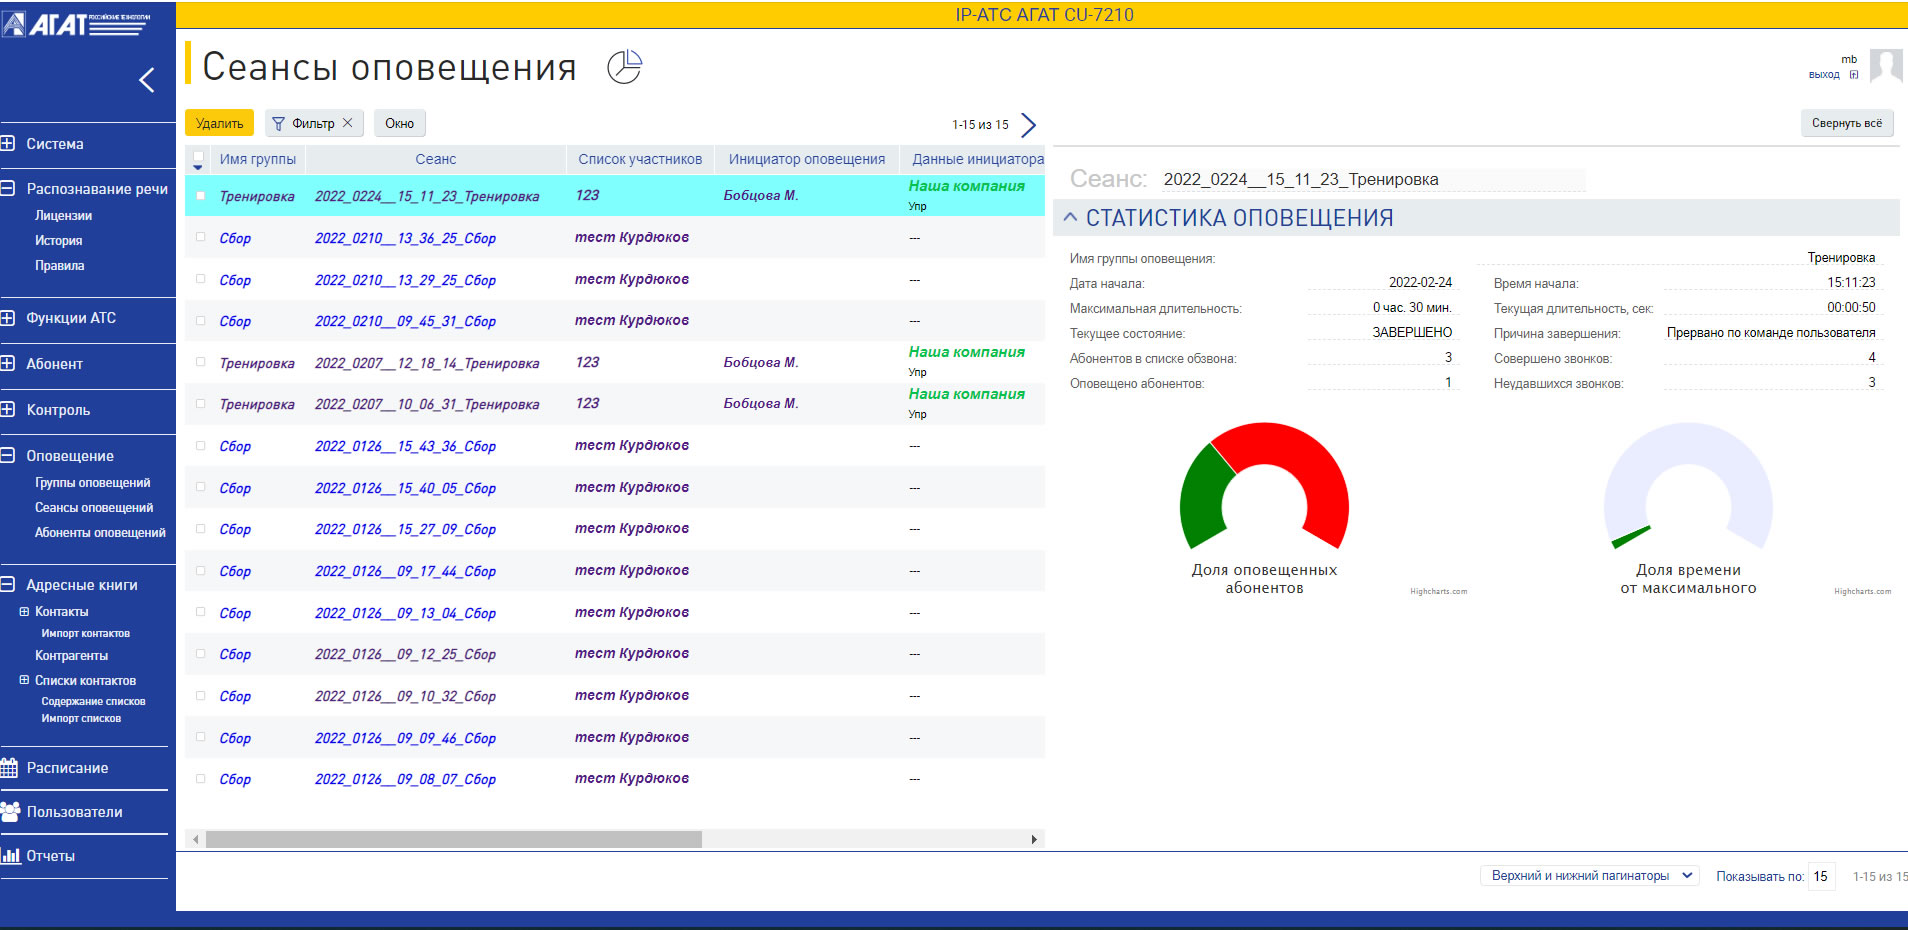Click the выход logout link
The image size is (1908, 930).
tap(1824, 75)
